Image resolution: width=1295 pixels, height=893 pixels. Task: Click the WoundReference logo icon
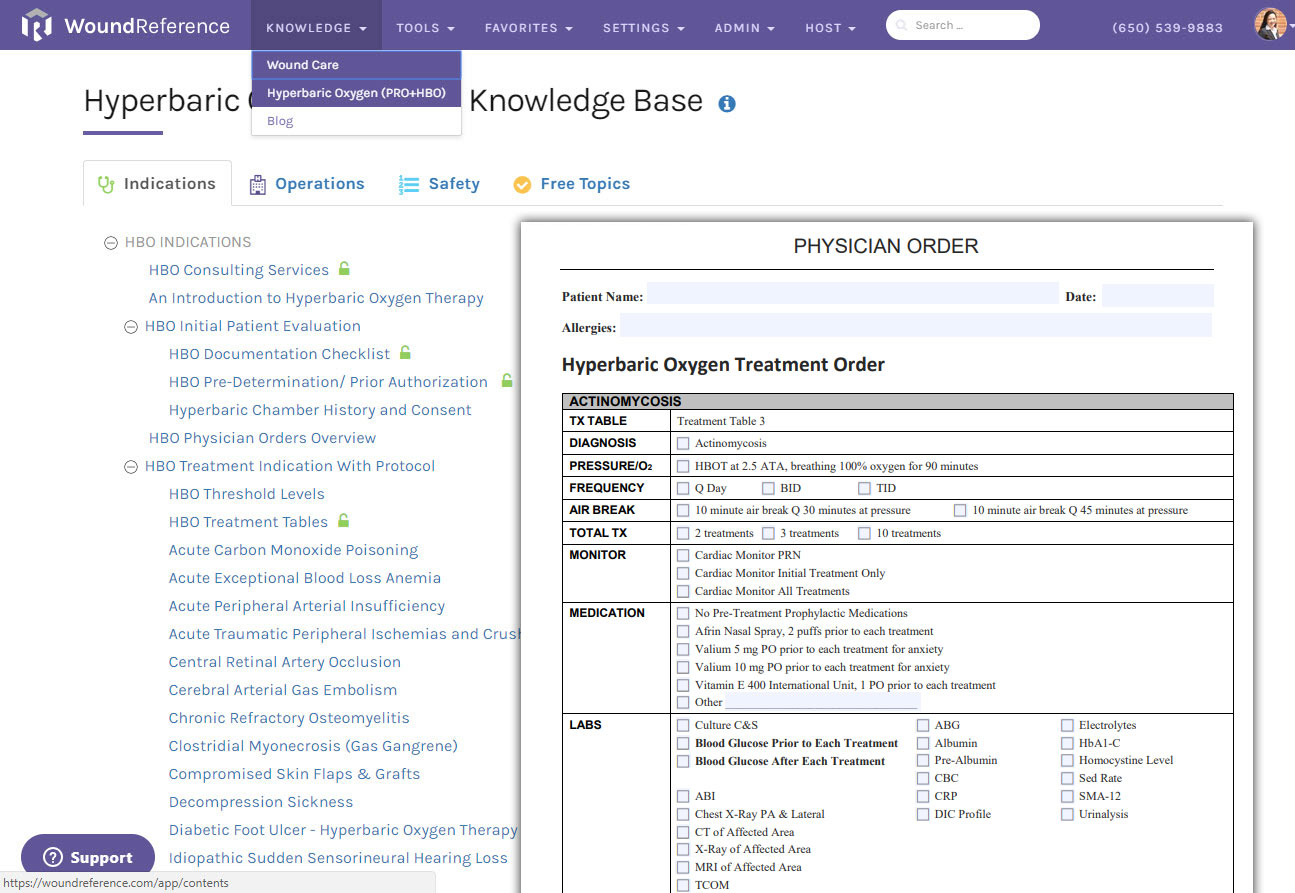pos(38,25)
